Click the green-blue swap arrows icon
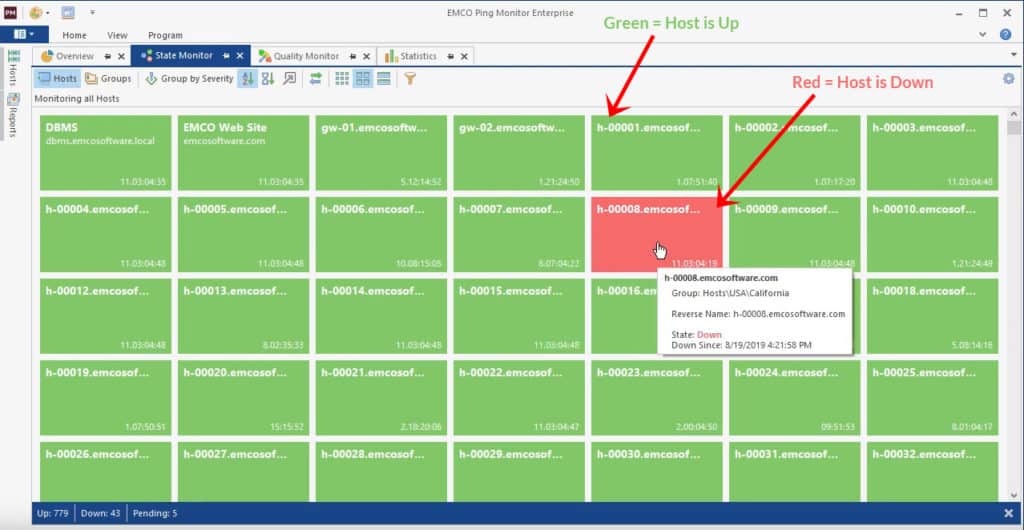The width and height of the screenshot is (1024, 530). pyautogui.click(x=316, y=79)
